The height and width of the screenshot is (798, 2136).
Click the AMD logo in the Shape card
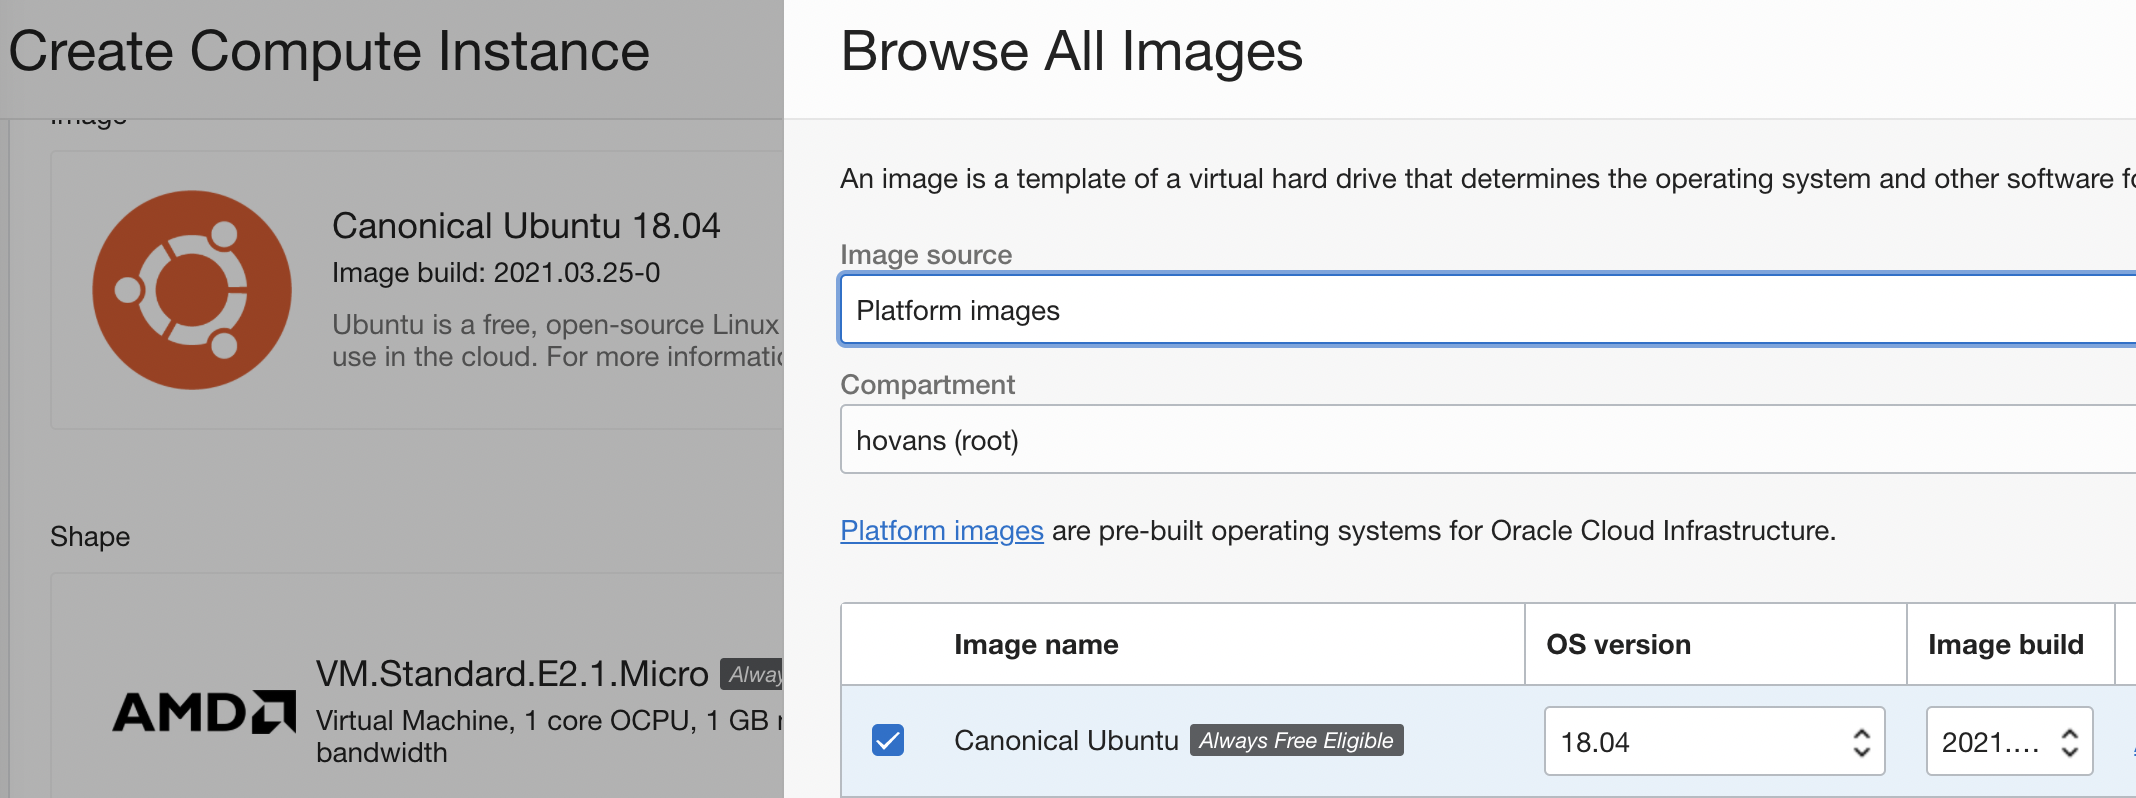204,712
